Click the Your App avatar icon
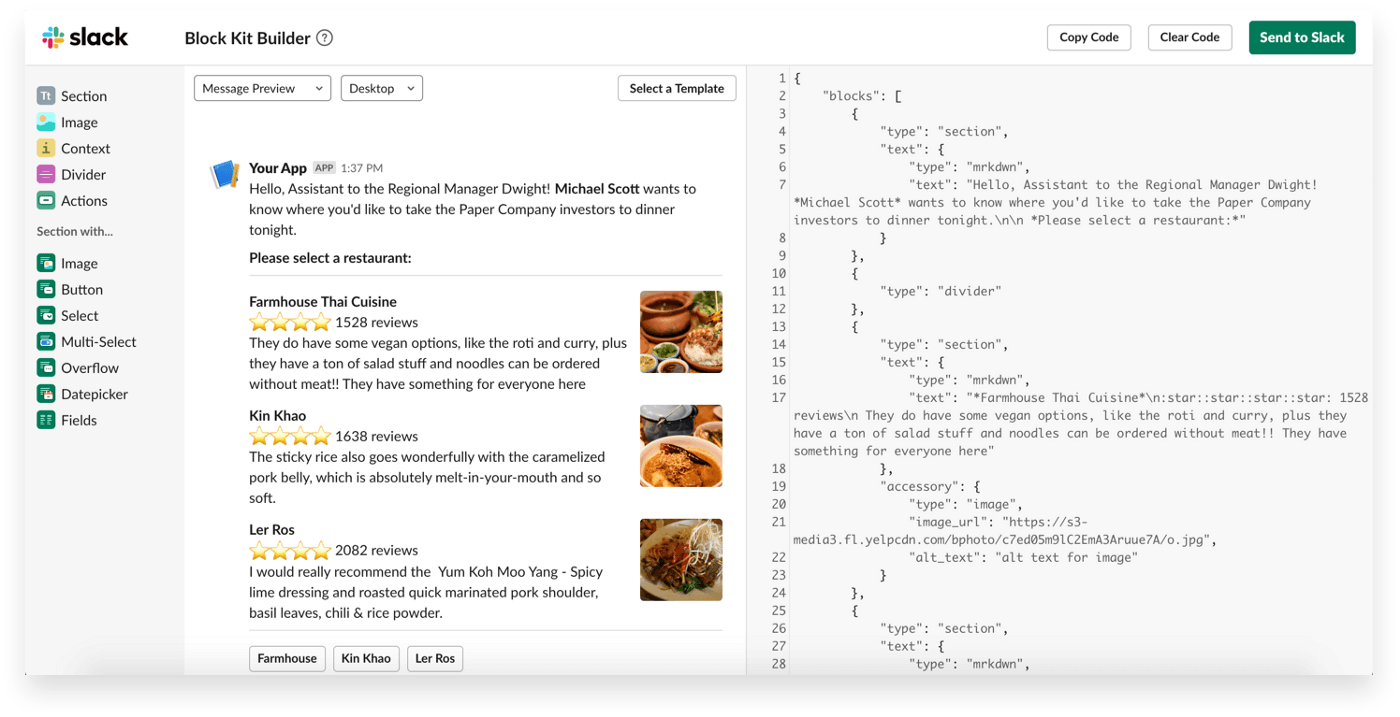This screenshot has height=717, width=1400. pyautogui.click(x=225, y=174)
